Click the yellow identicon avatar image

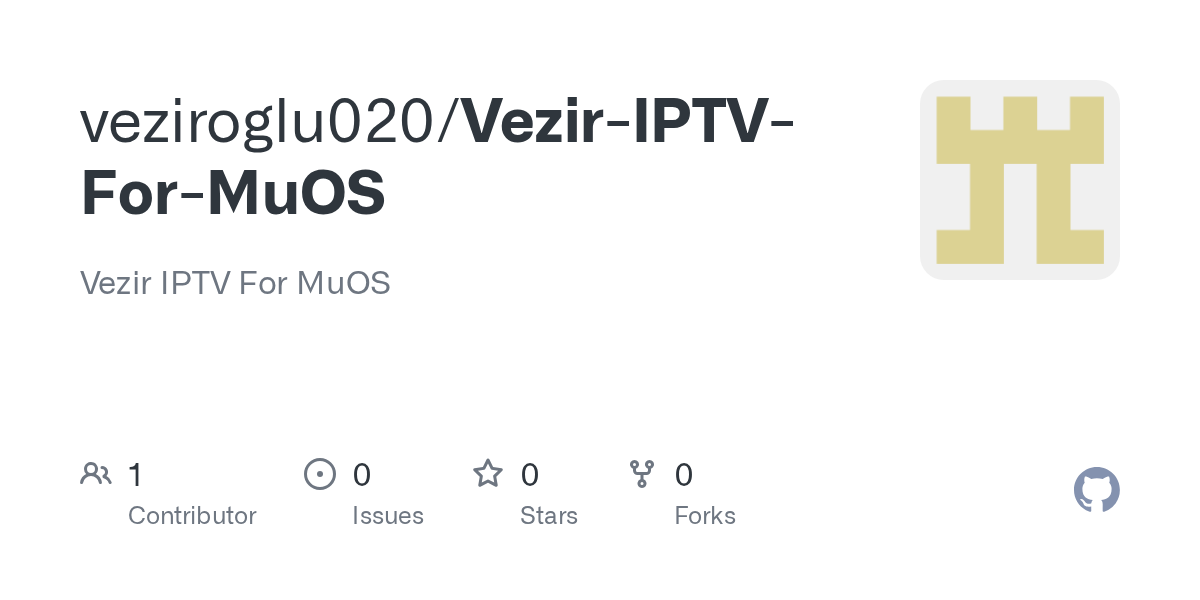1019,180
